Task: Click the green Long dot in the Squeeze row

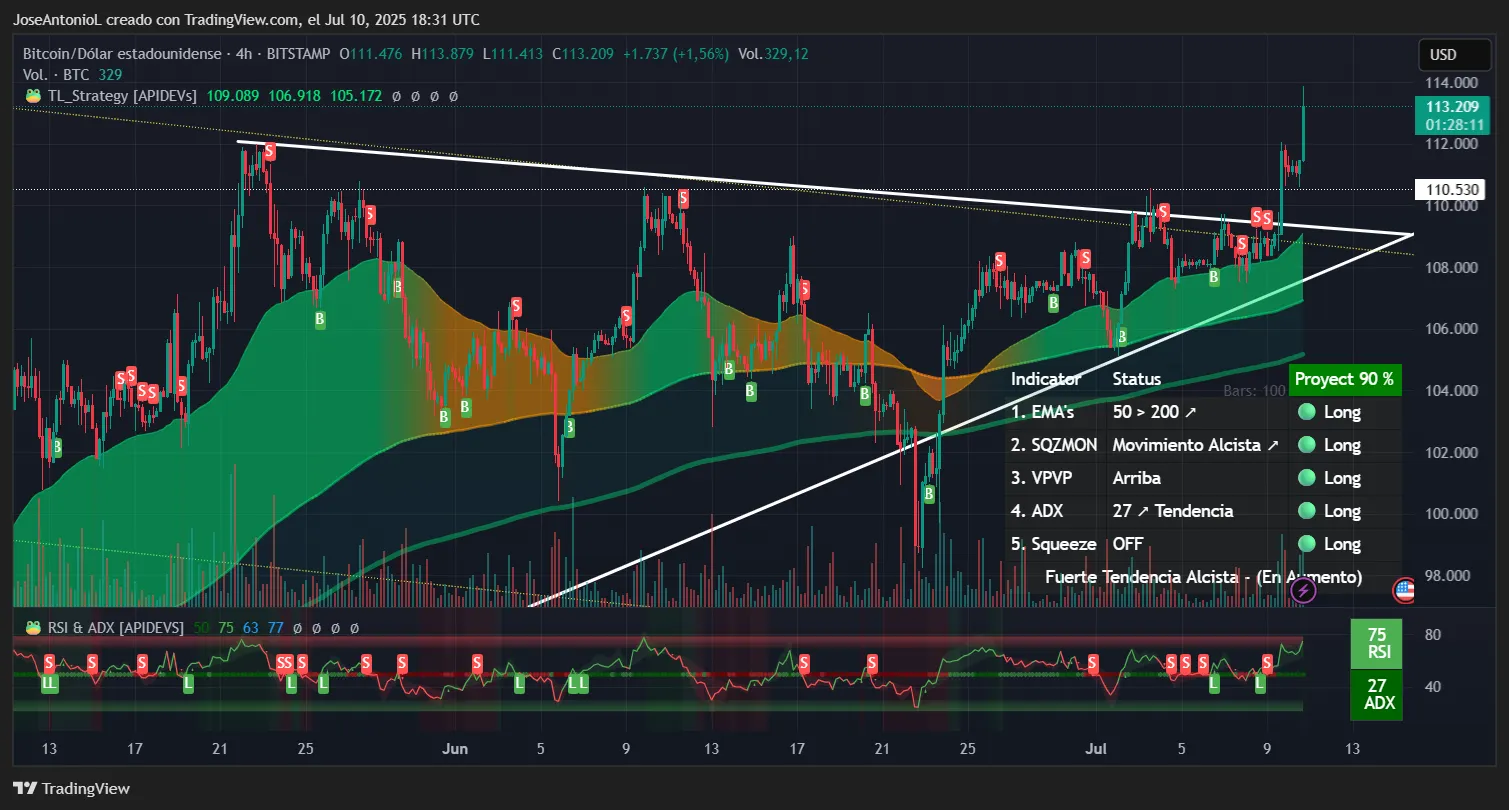Action: click(x=1305, y=544)
